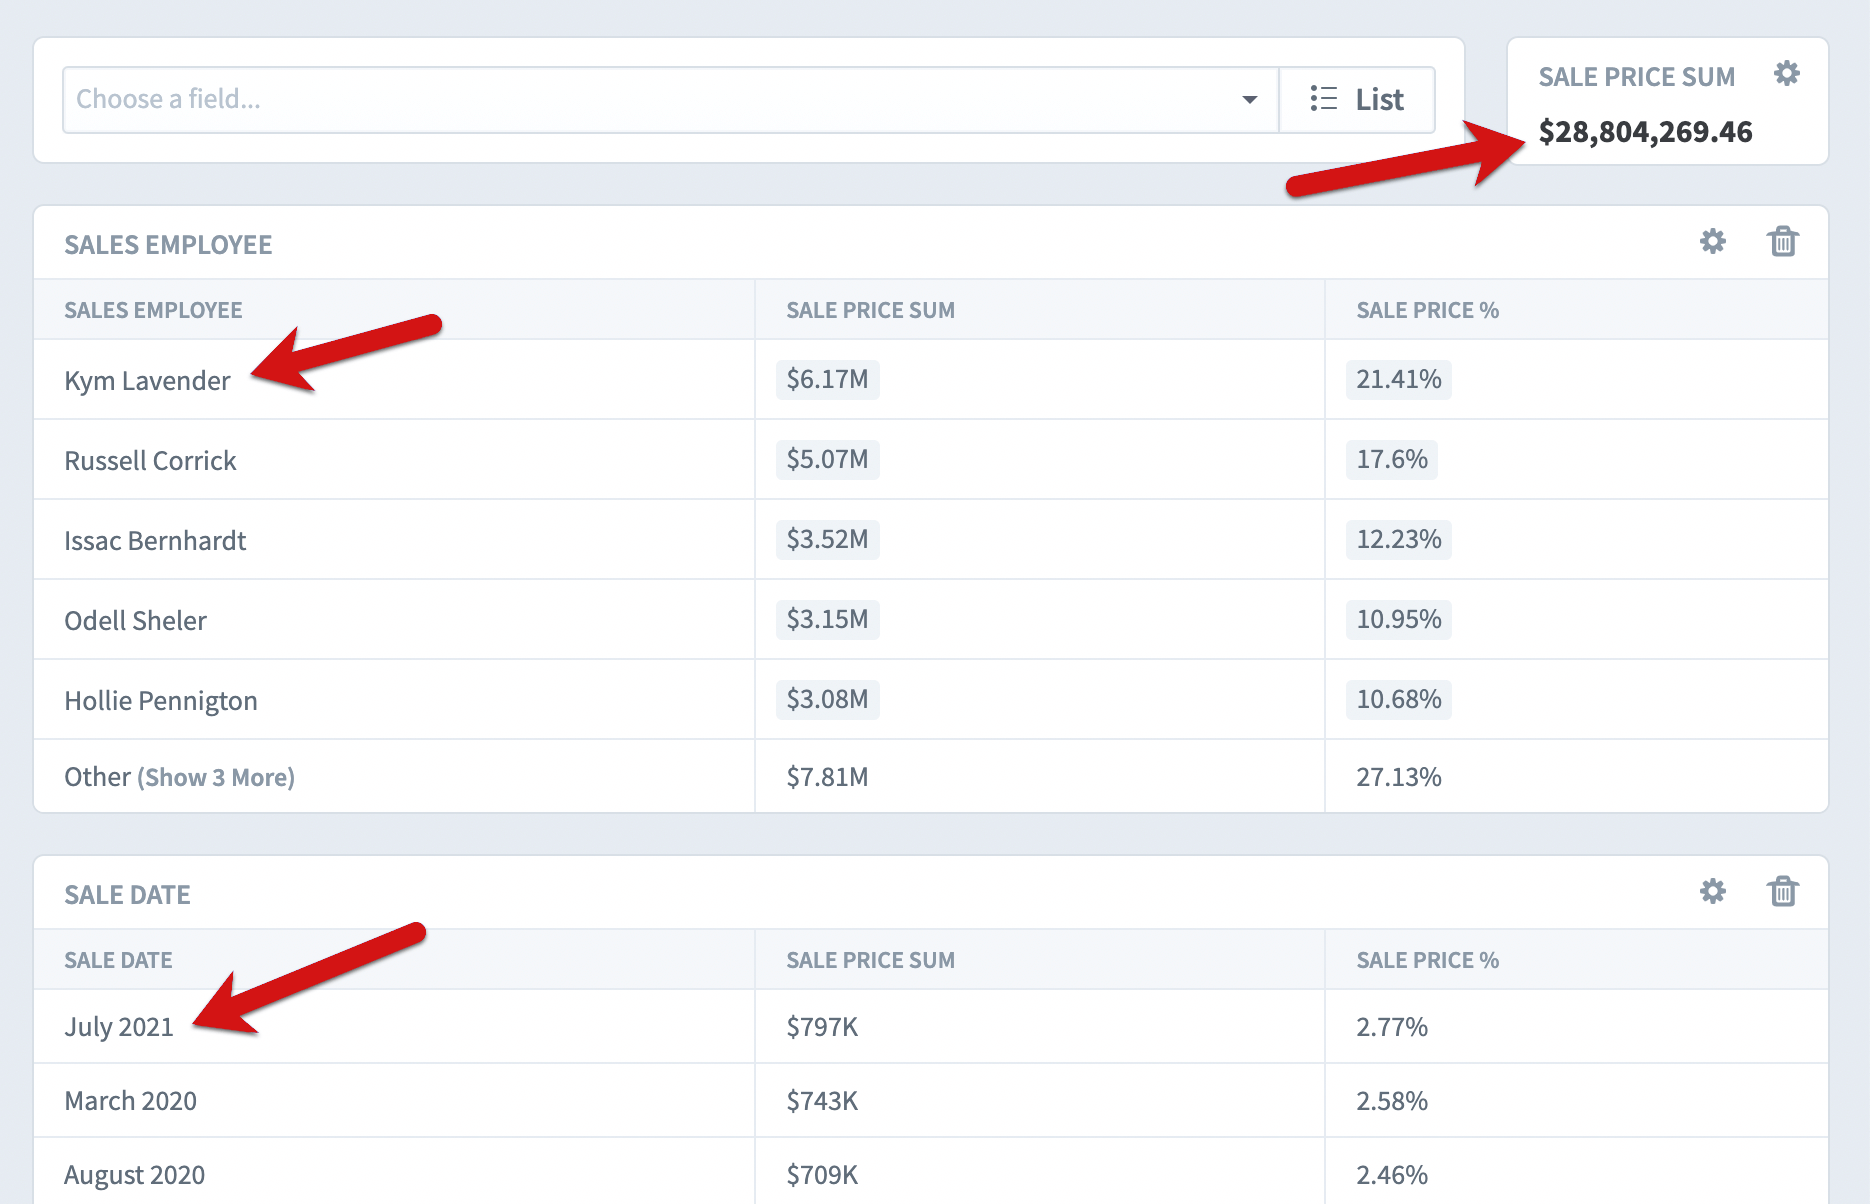Expand Show 3 More employees
1870x1204 pixels.
tap(216, 777)
